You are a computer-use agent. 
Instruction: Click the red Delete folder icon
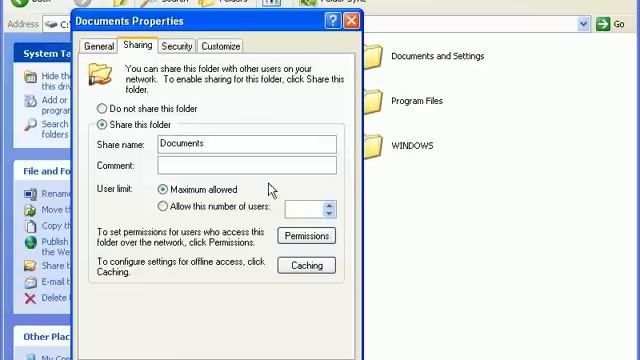31,298
